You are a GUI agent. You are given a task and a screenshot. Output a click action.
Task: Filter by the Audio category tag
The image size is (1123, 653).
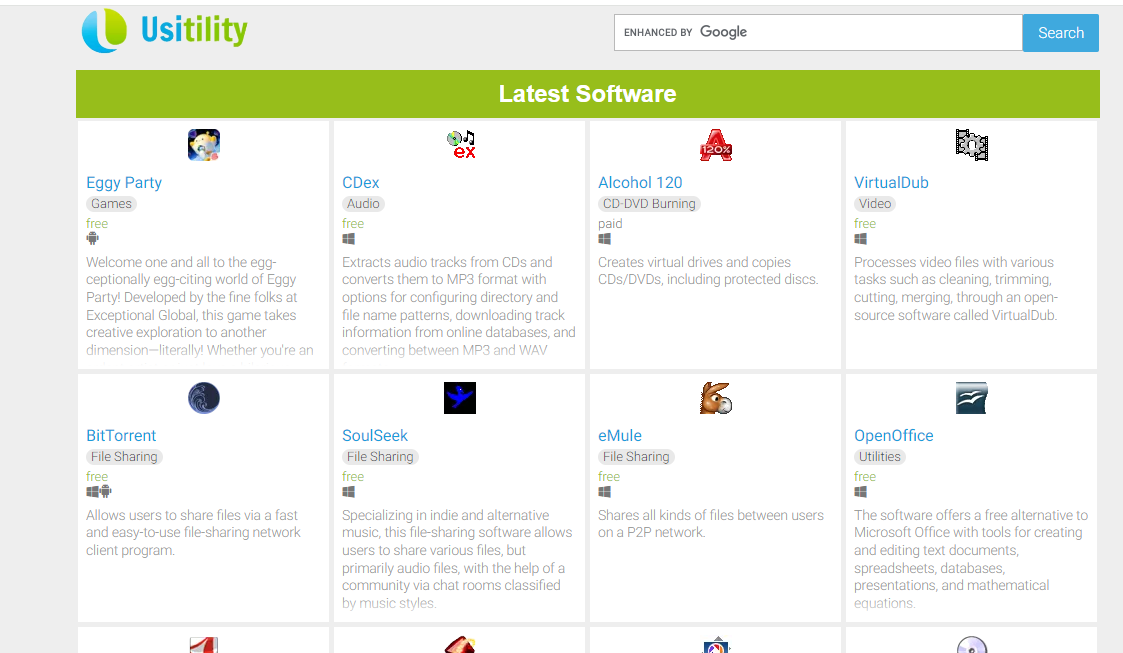[363, 204]
